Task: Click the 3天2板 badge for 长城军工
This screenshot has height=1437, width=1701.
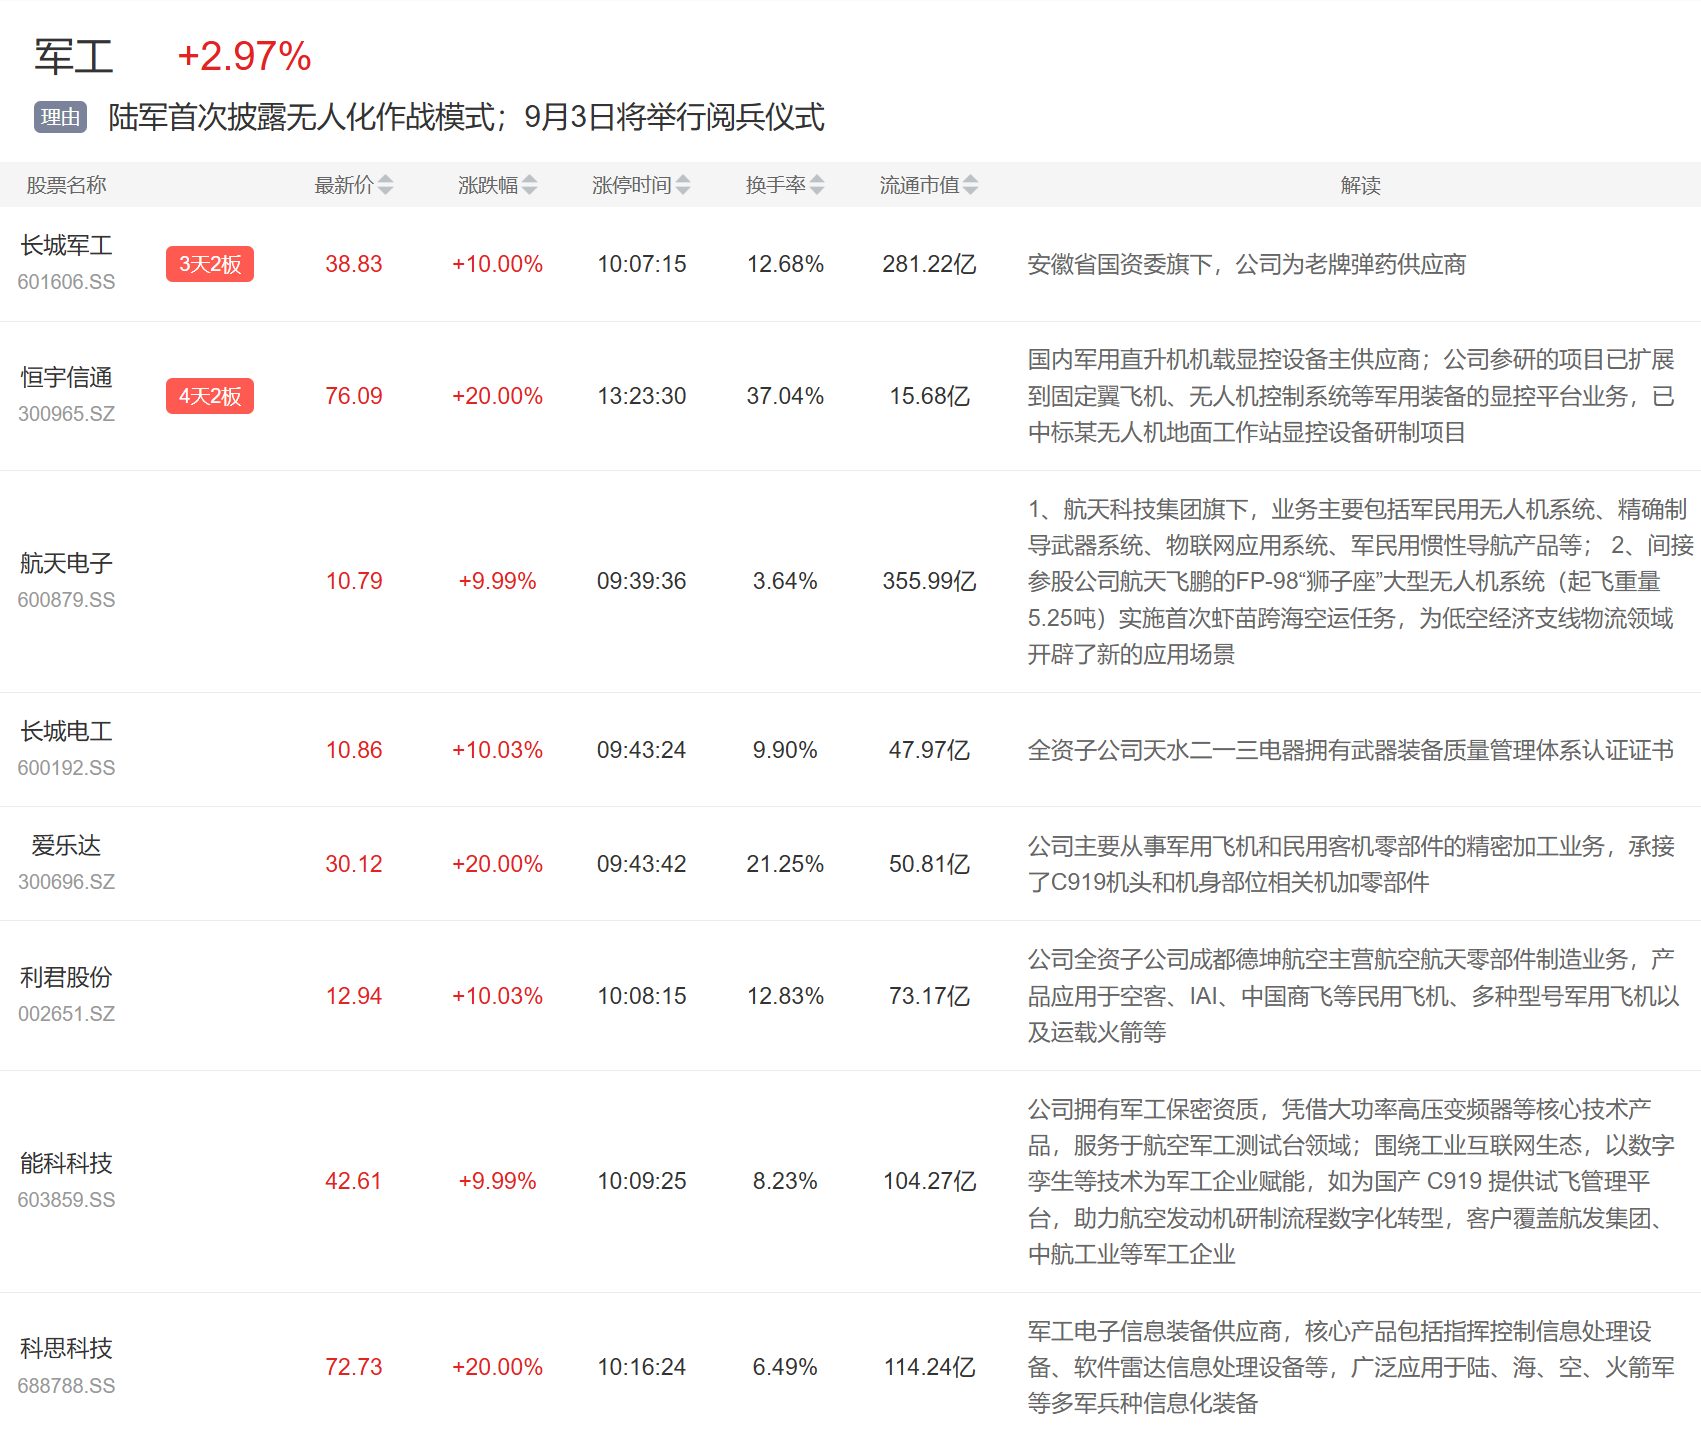Action: 210,264
